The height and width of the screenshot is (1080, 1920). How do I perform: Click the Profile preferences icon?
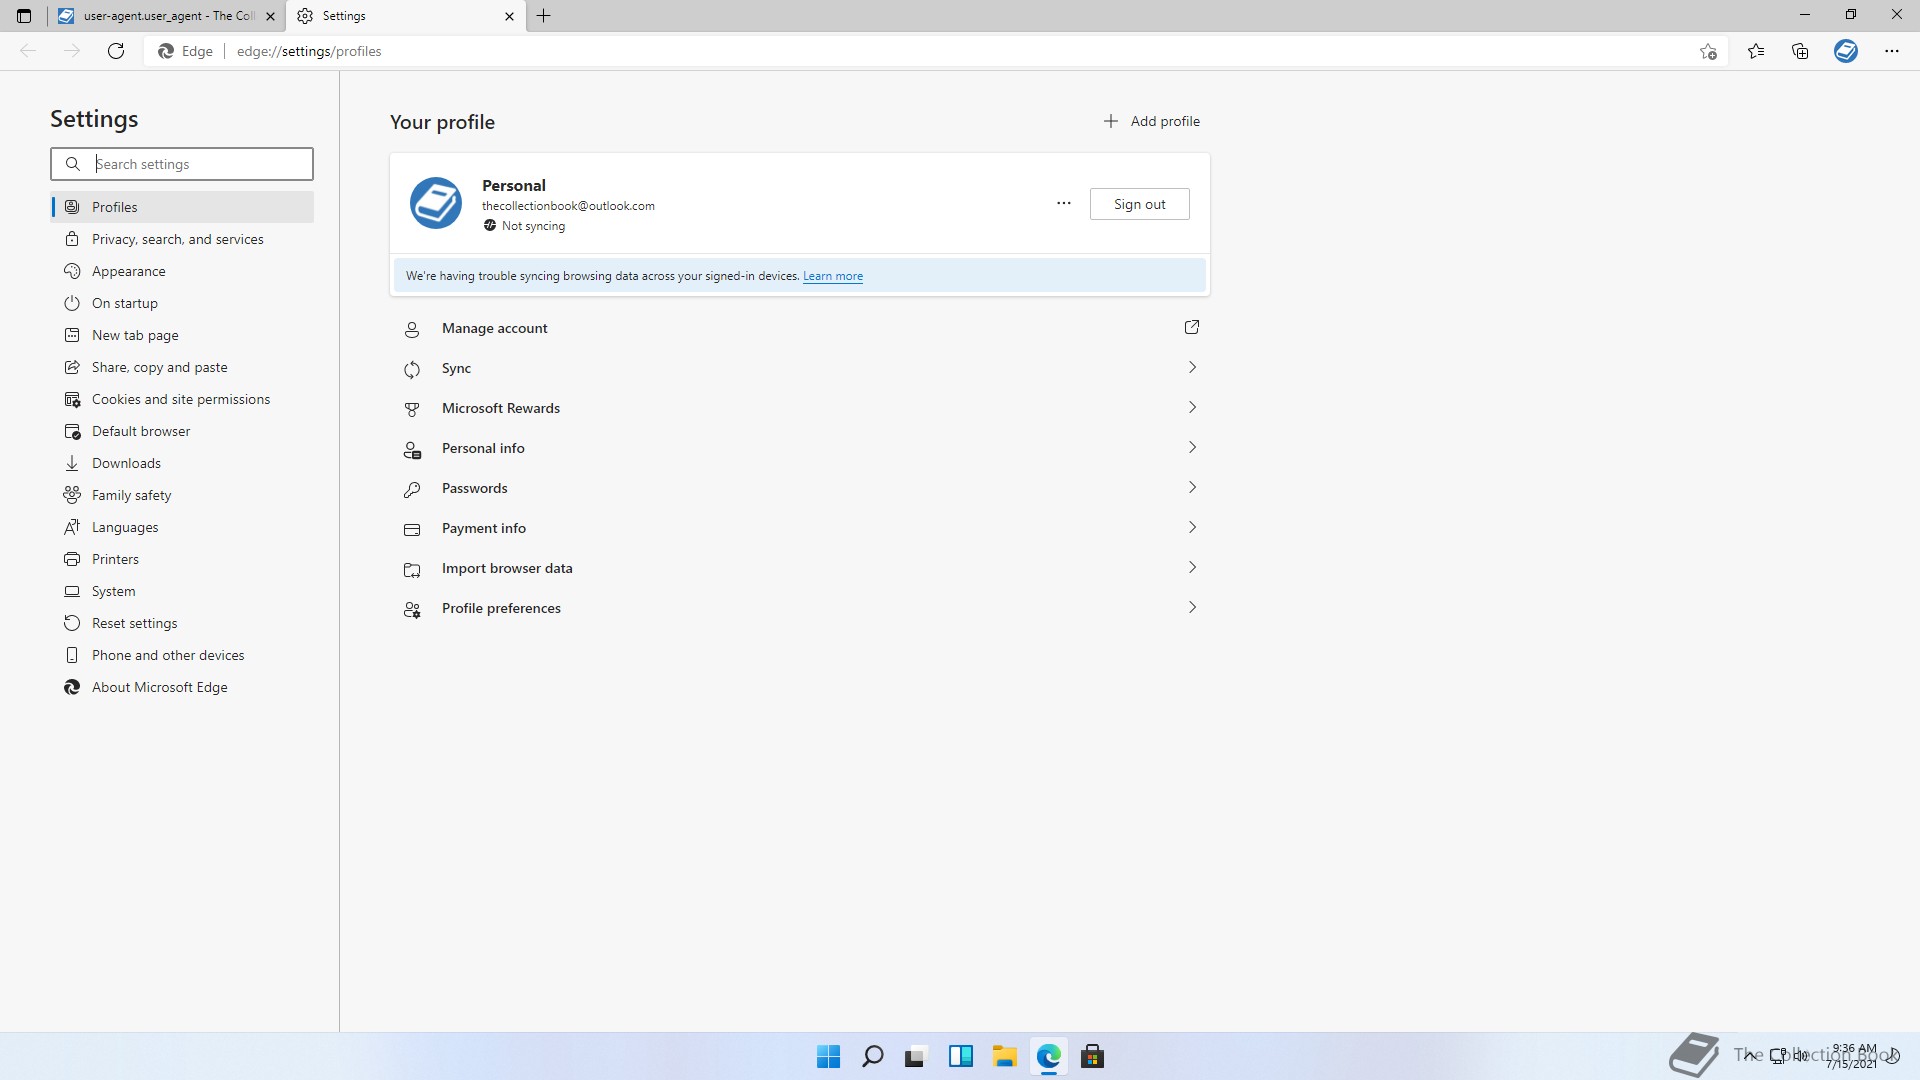[x=412, y=609]
